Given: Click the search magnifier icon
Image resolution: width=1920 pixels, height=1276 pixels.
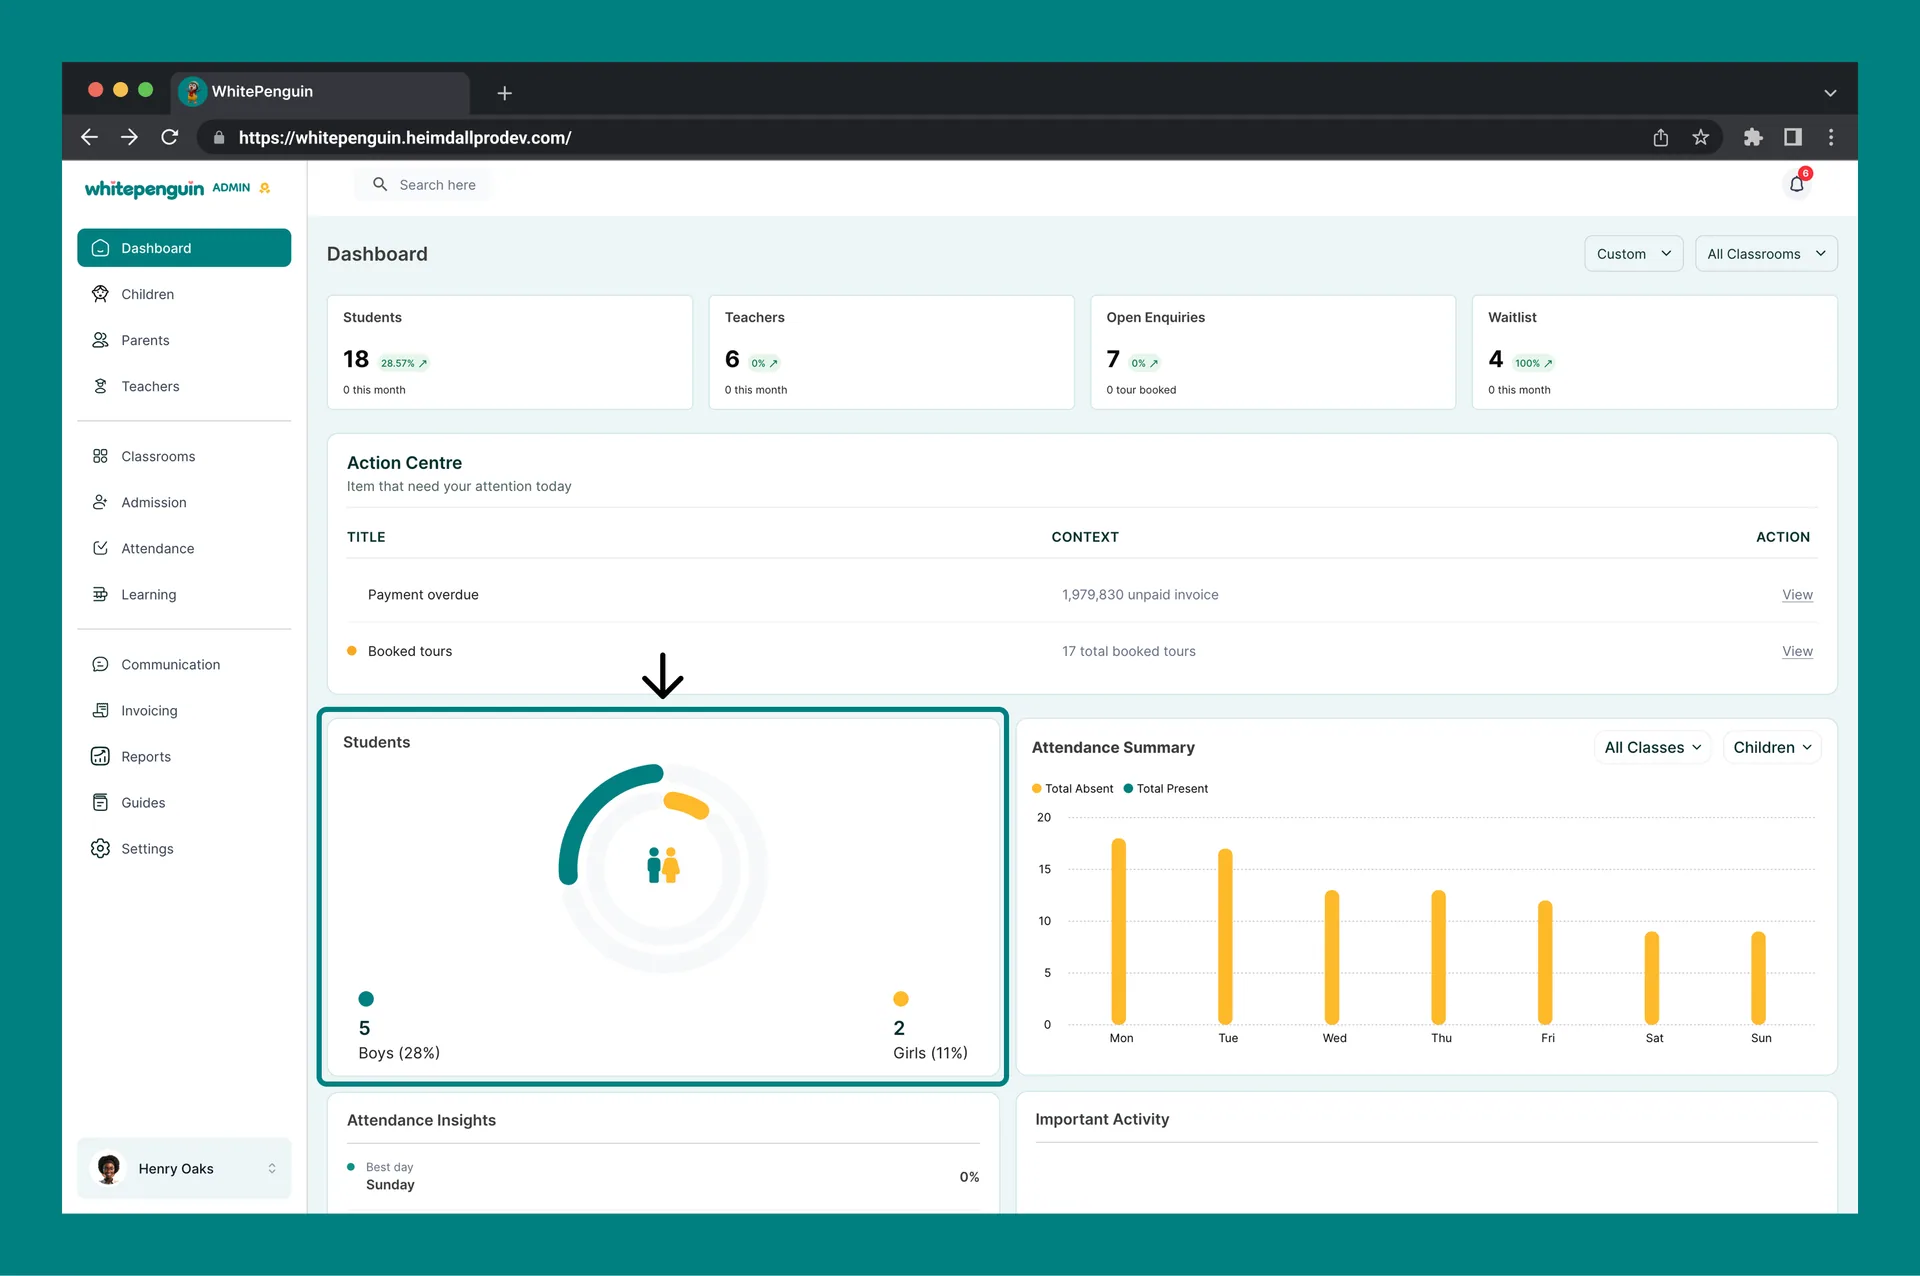Looking at the screenshot, I should click(380, 184).
